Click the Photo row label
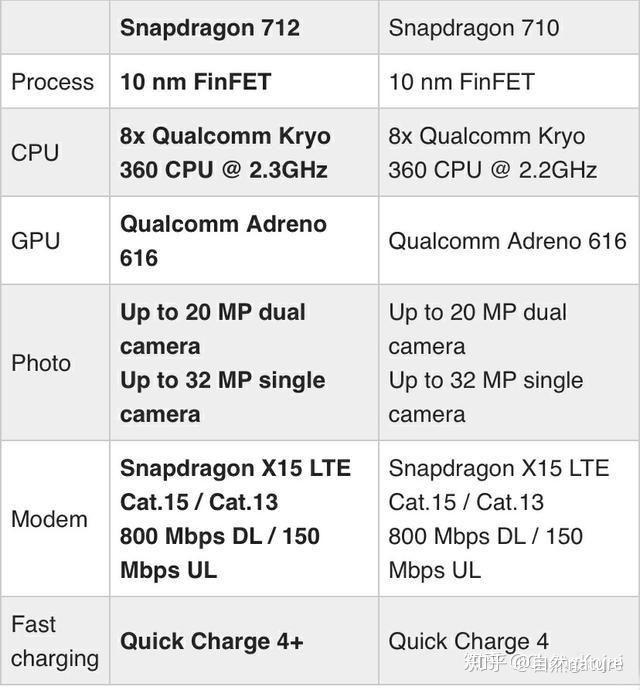The height and width of the screenshot is (690, 640). [41, 363]
